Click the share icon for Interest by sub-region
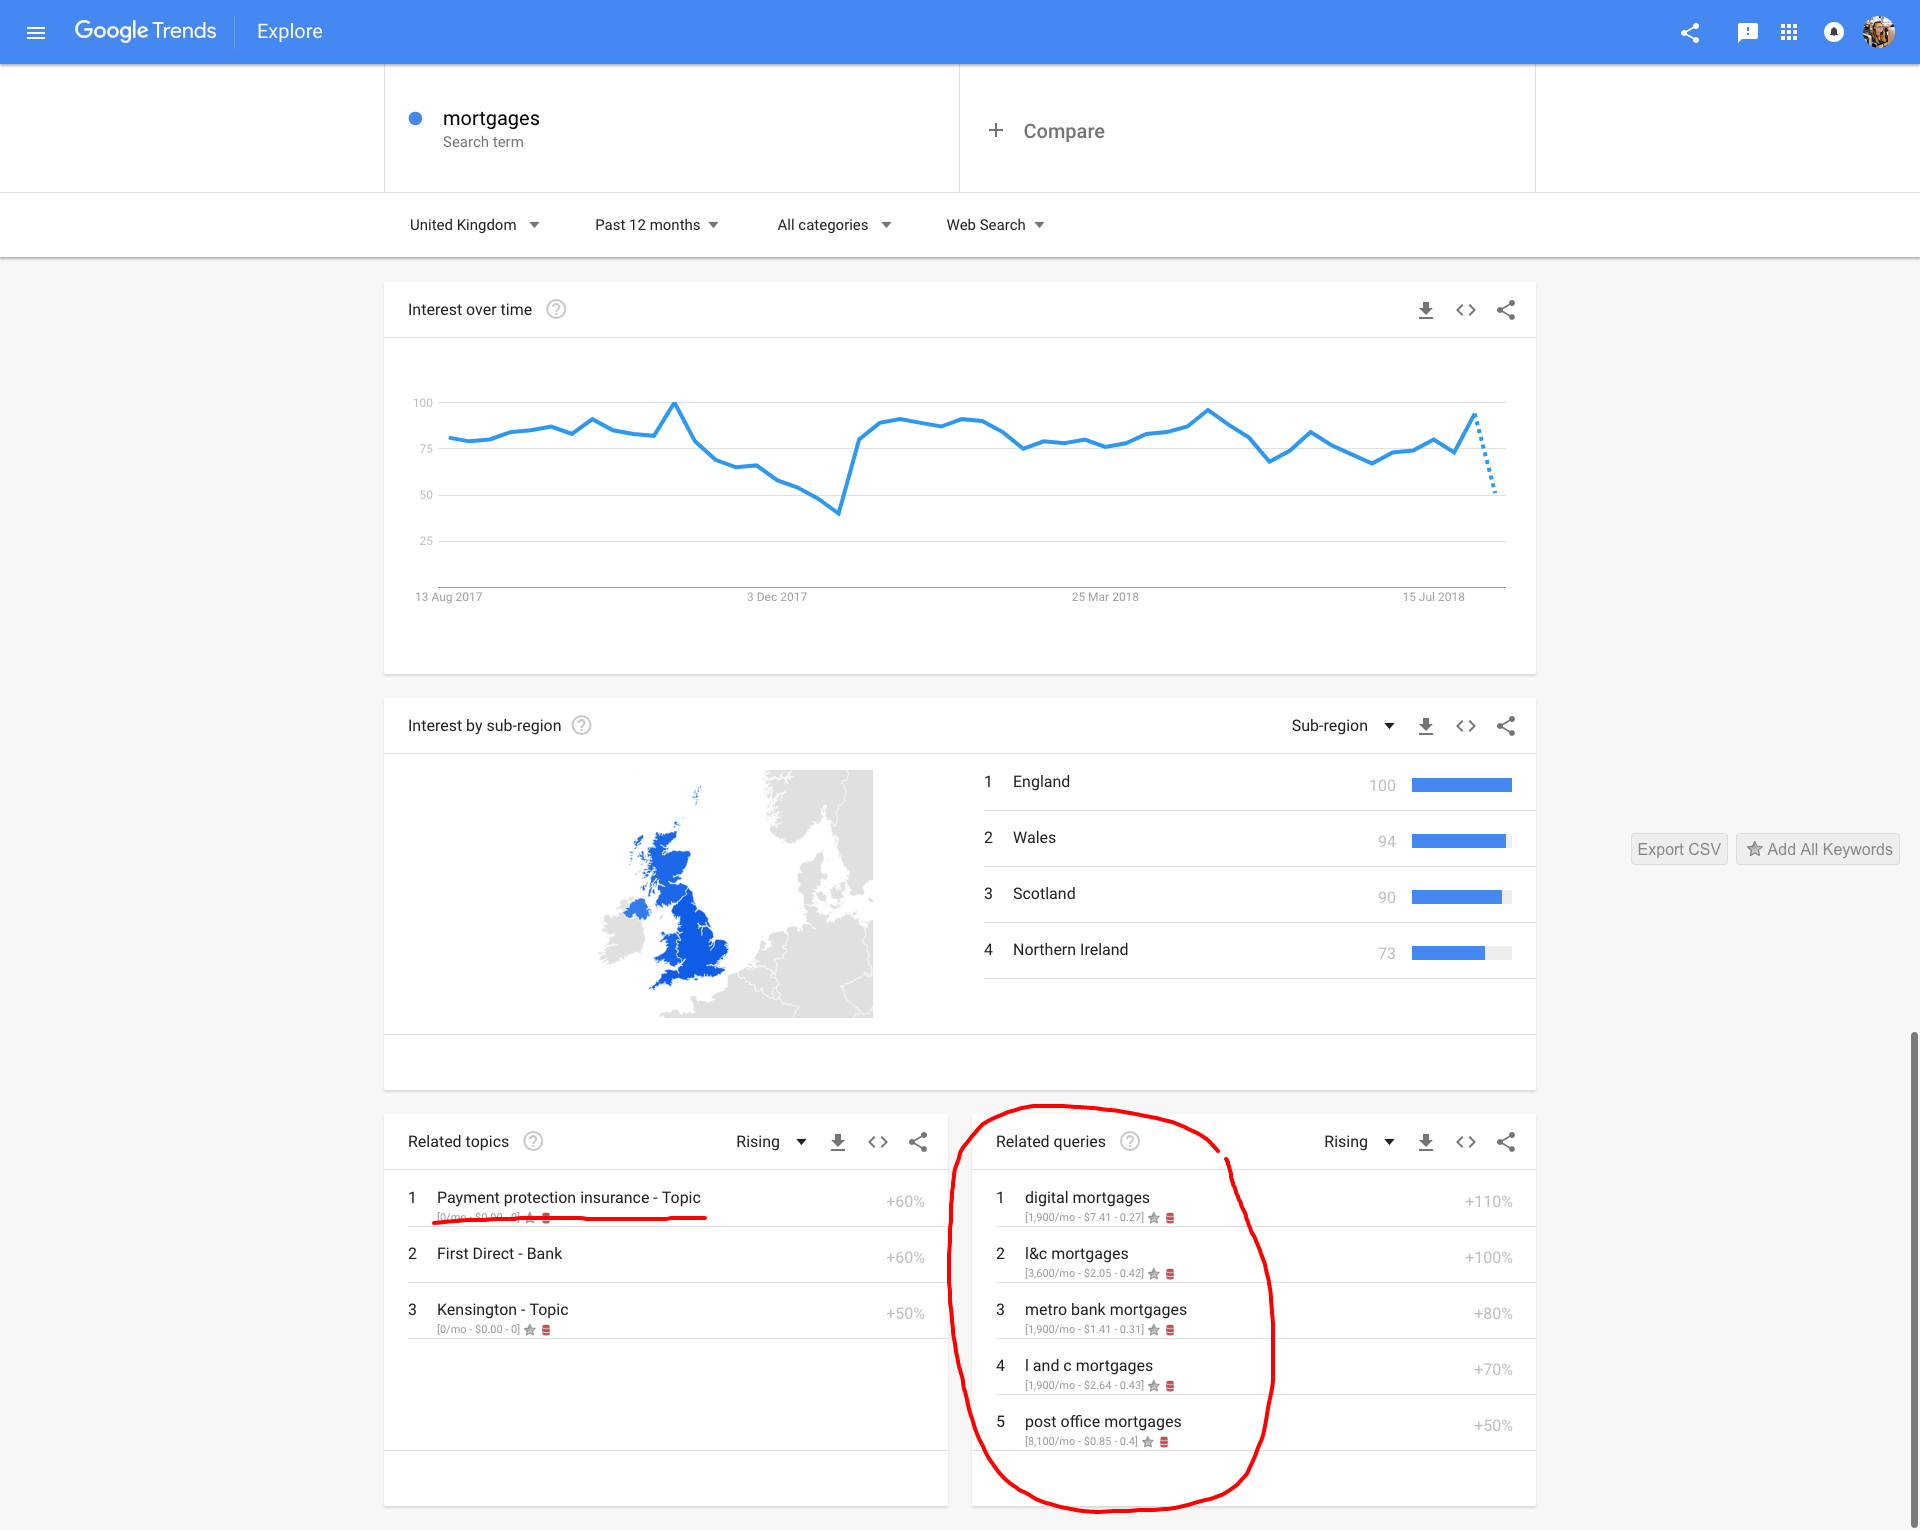1920x1530 pixels. point(1506,726)
